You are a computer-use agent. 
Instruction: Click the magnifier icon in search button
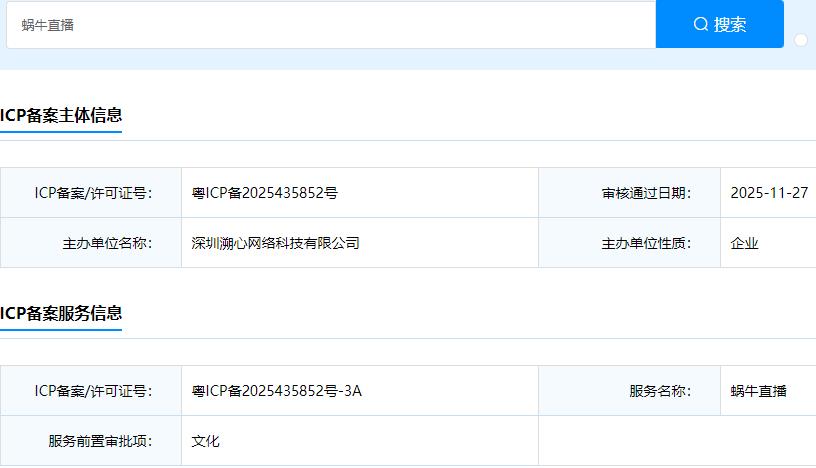(700, 25)
